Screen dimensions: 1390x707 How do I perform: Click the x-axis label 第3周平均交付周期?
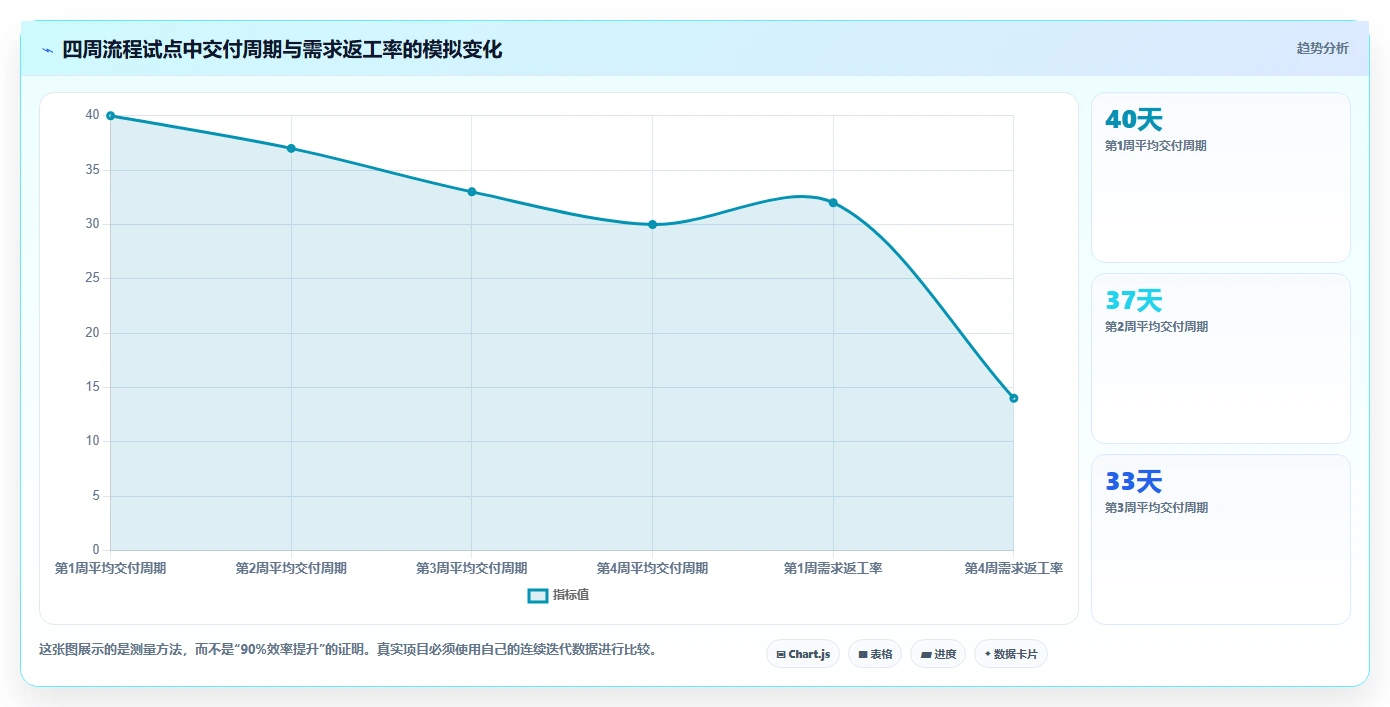click(x=471, y=568)
